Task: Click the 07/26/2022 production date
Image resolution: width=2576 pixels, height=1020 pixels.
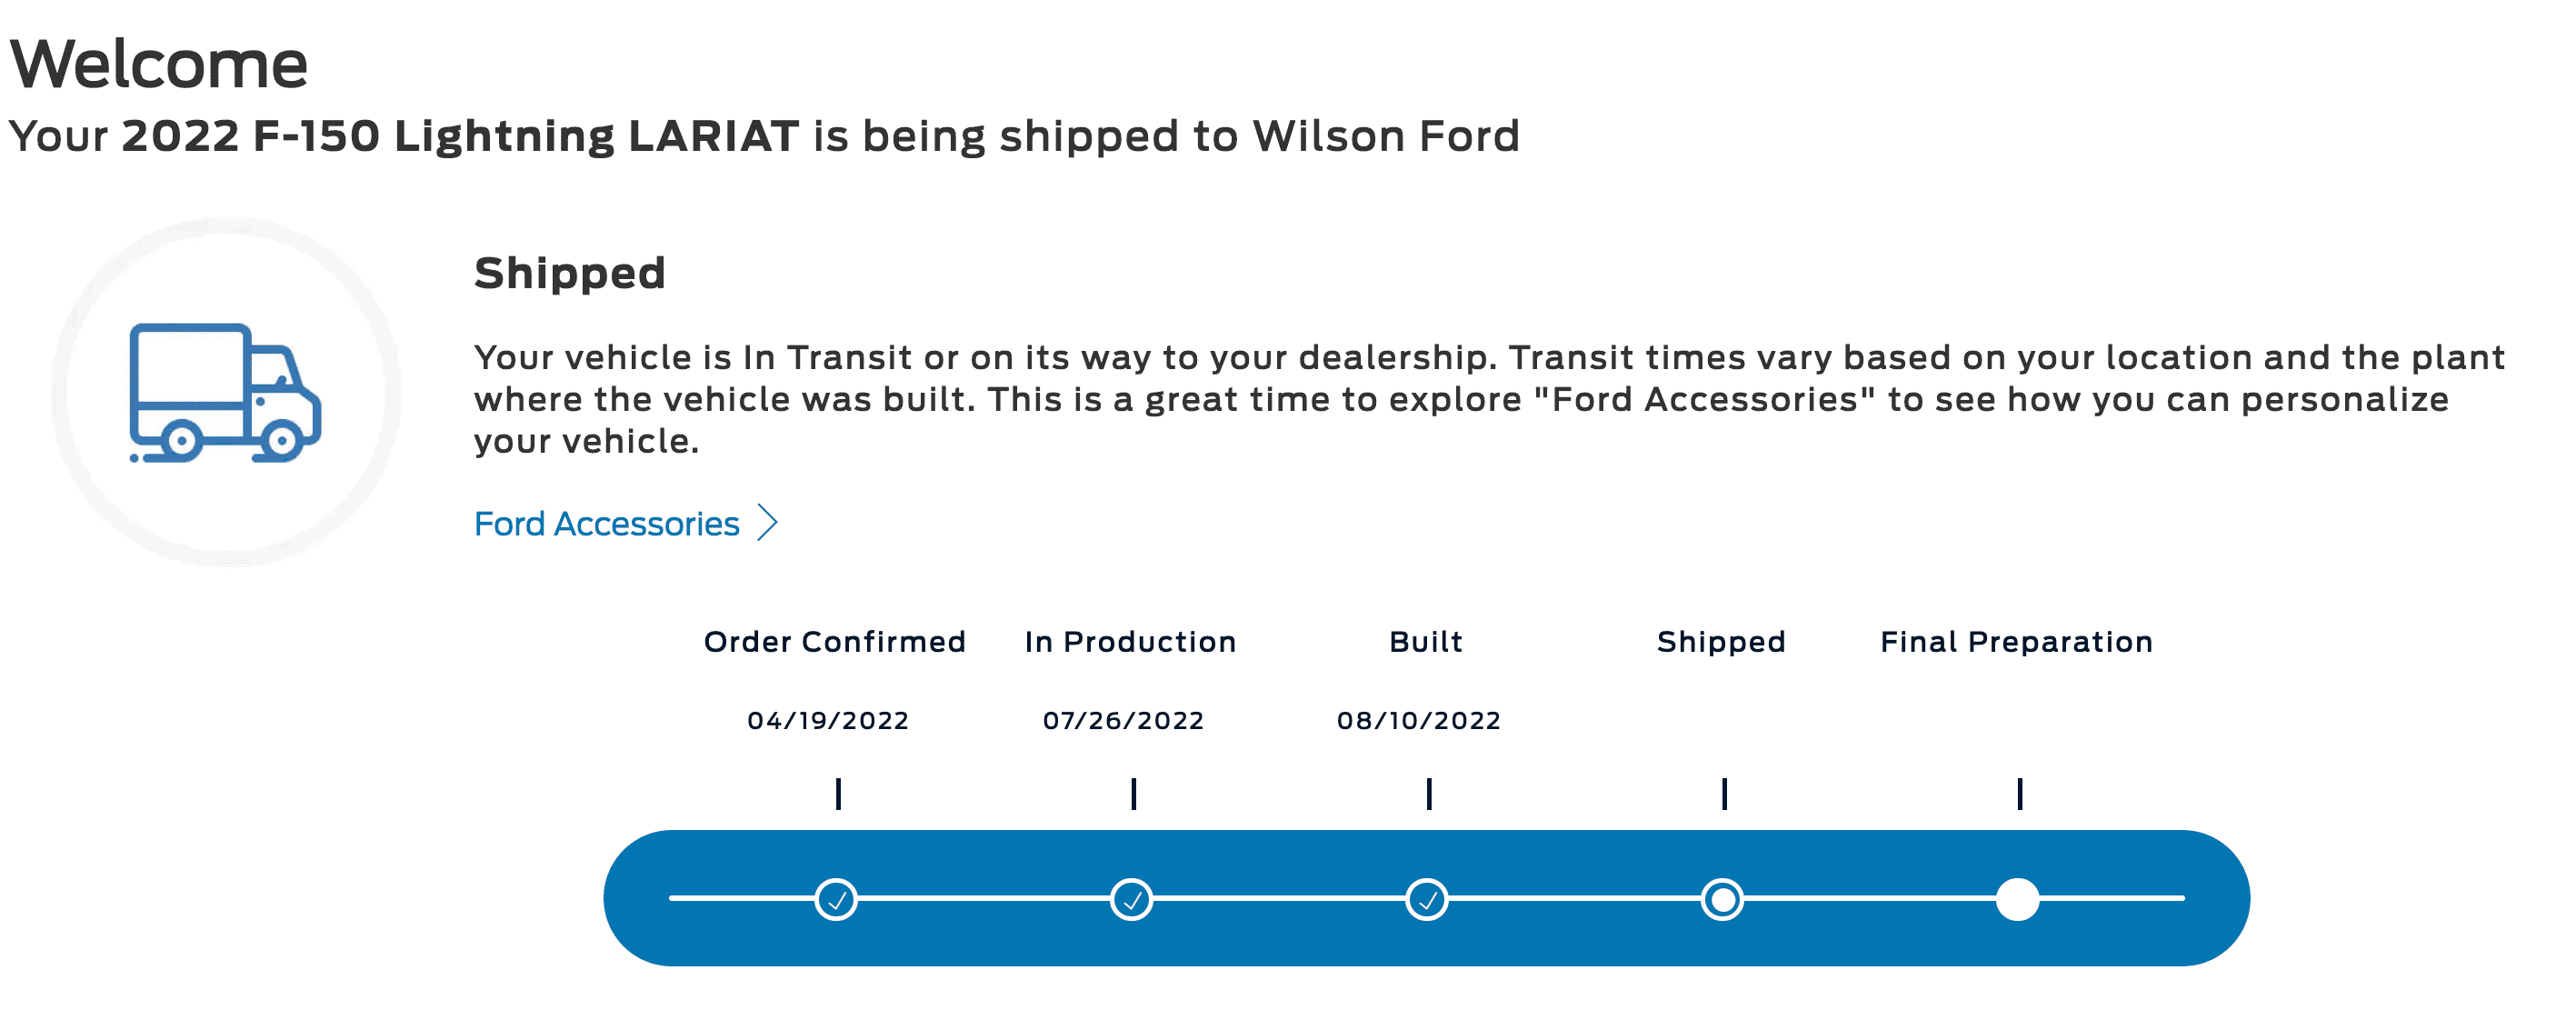Action: coord(1123,720)
